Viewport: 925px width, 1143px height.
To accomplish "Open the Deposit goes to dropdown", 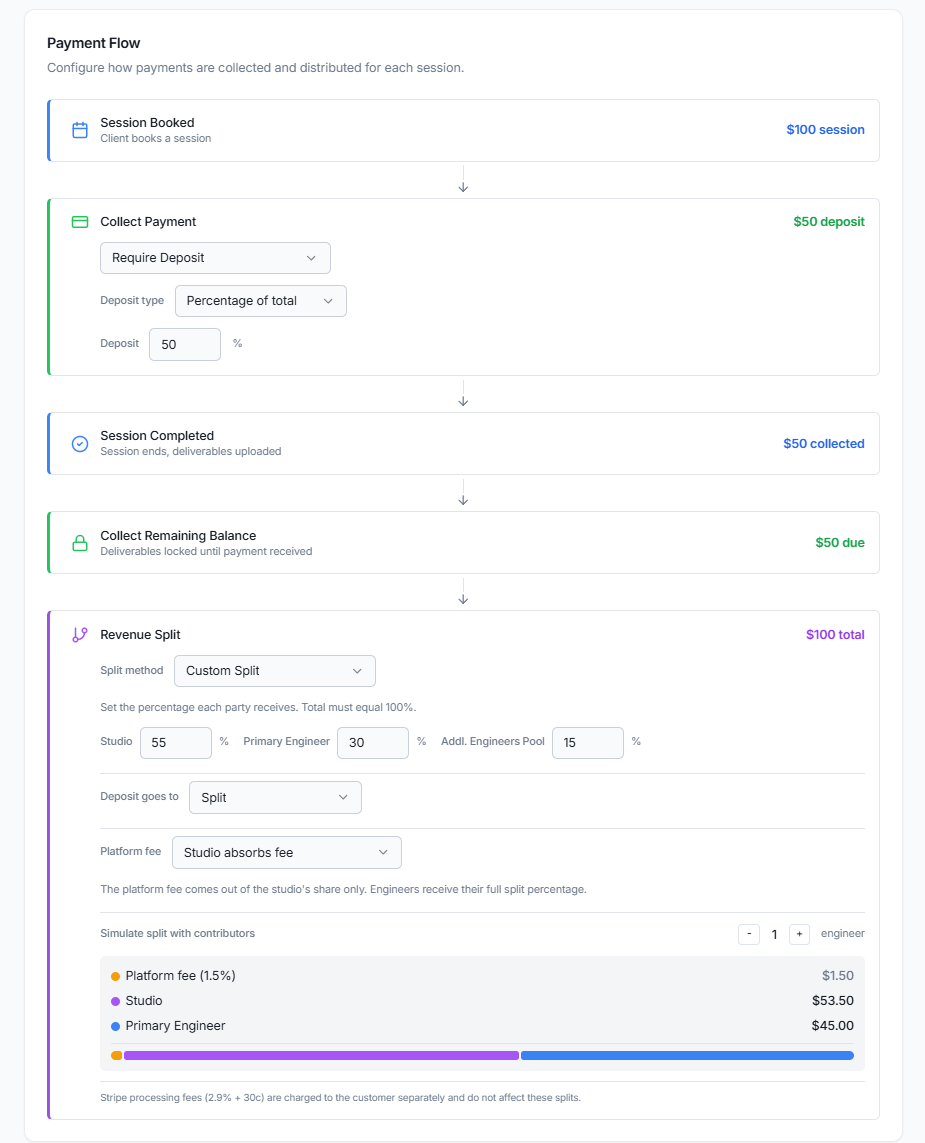I will click(276, 797).
